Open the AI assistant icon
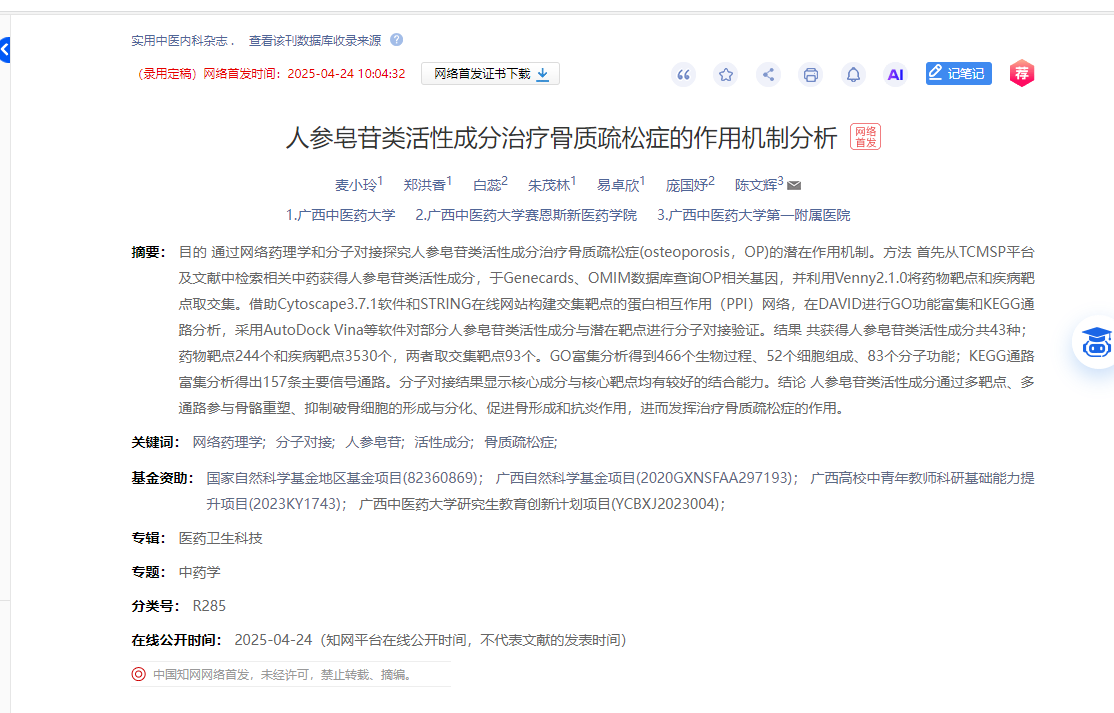This screenshot has height=713, width=1114. coord(894,74)
